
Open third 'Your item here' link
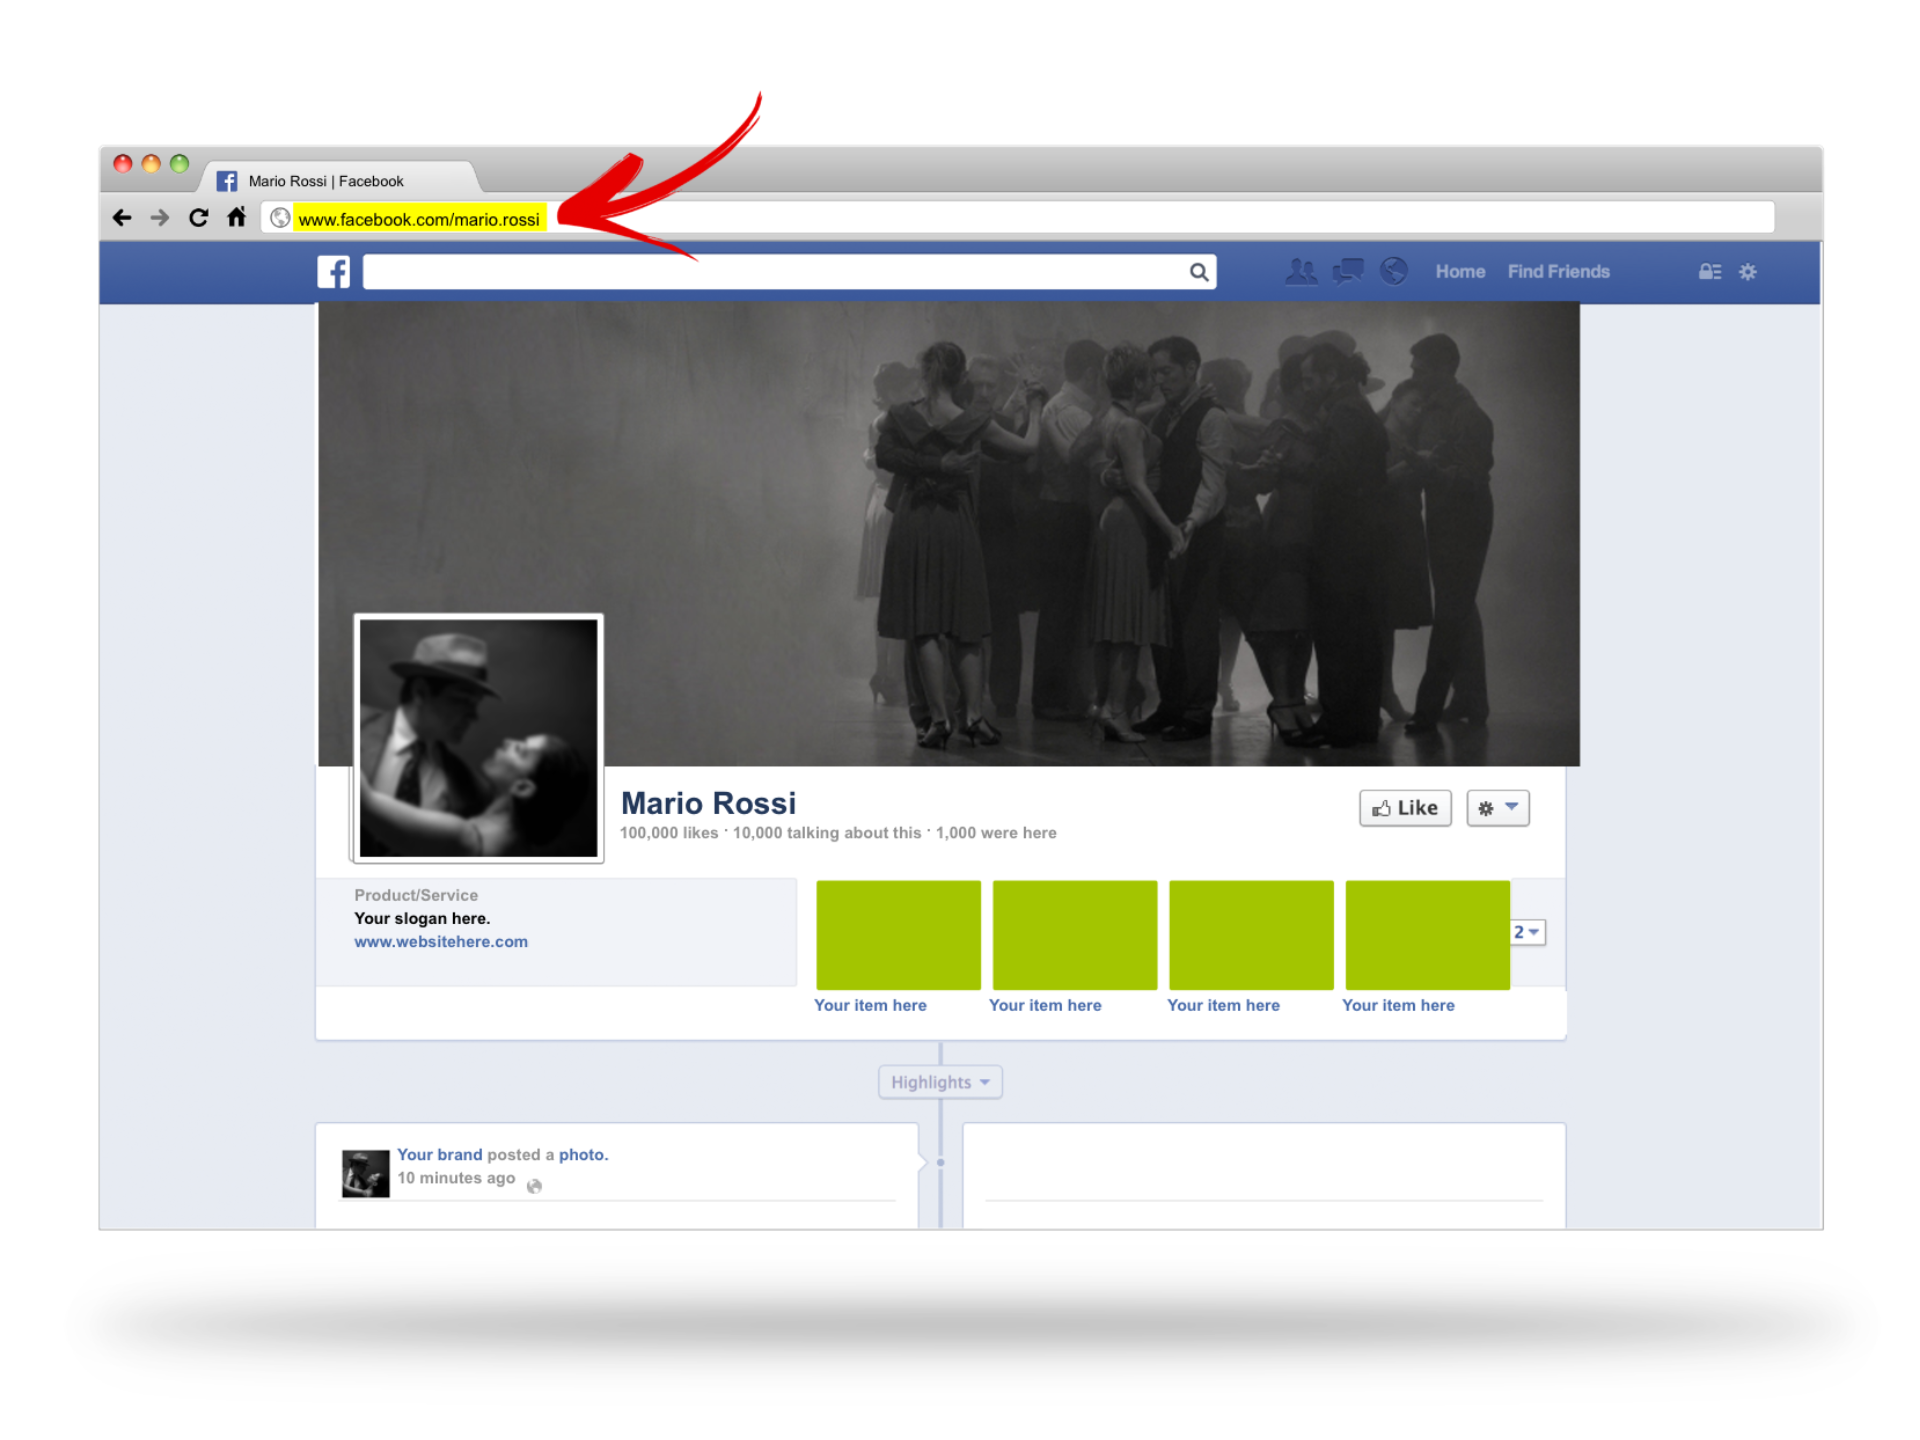coord(1223,1005)
